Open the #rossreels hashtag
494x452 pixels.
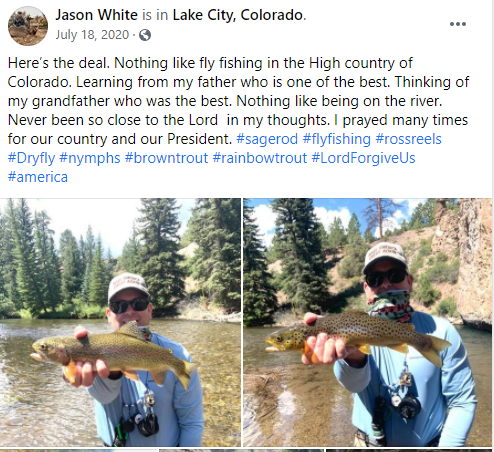pos(409,139)
